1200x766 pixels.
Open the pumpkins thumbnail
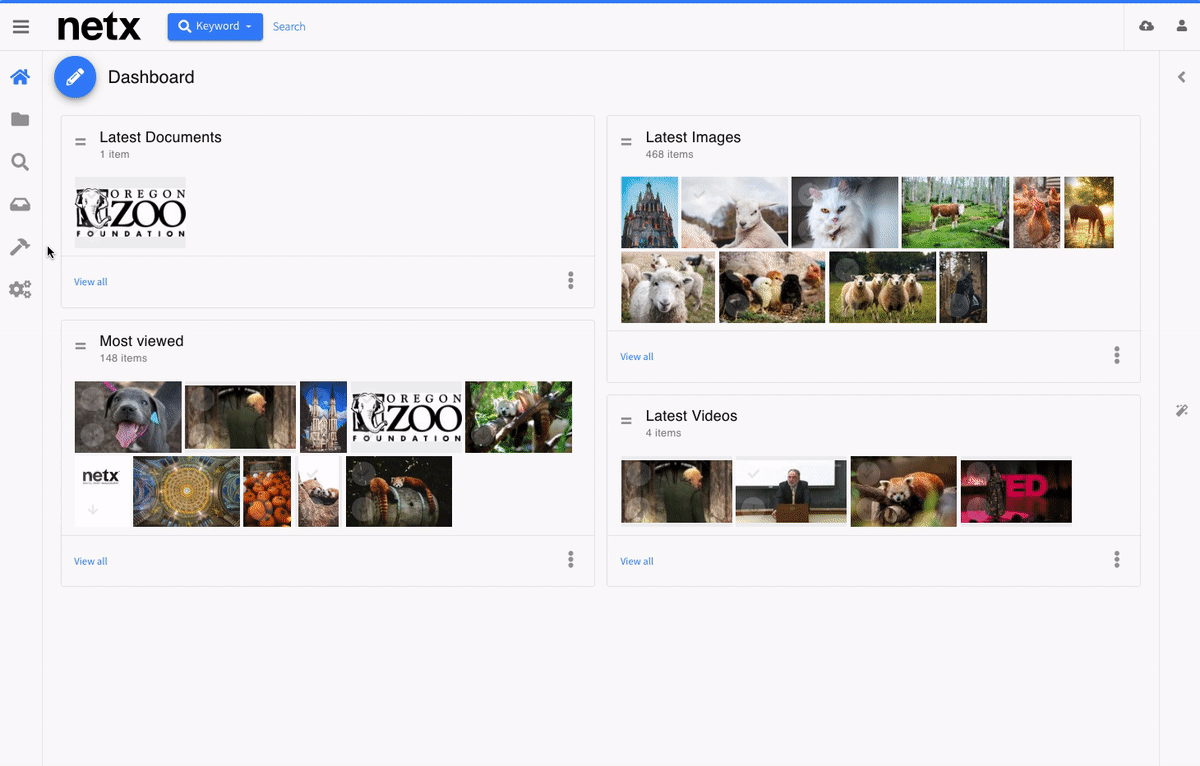click(x=267, y=491)
